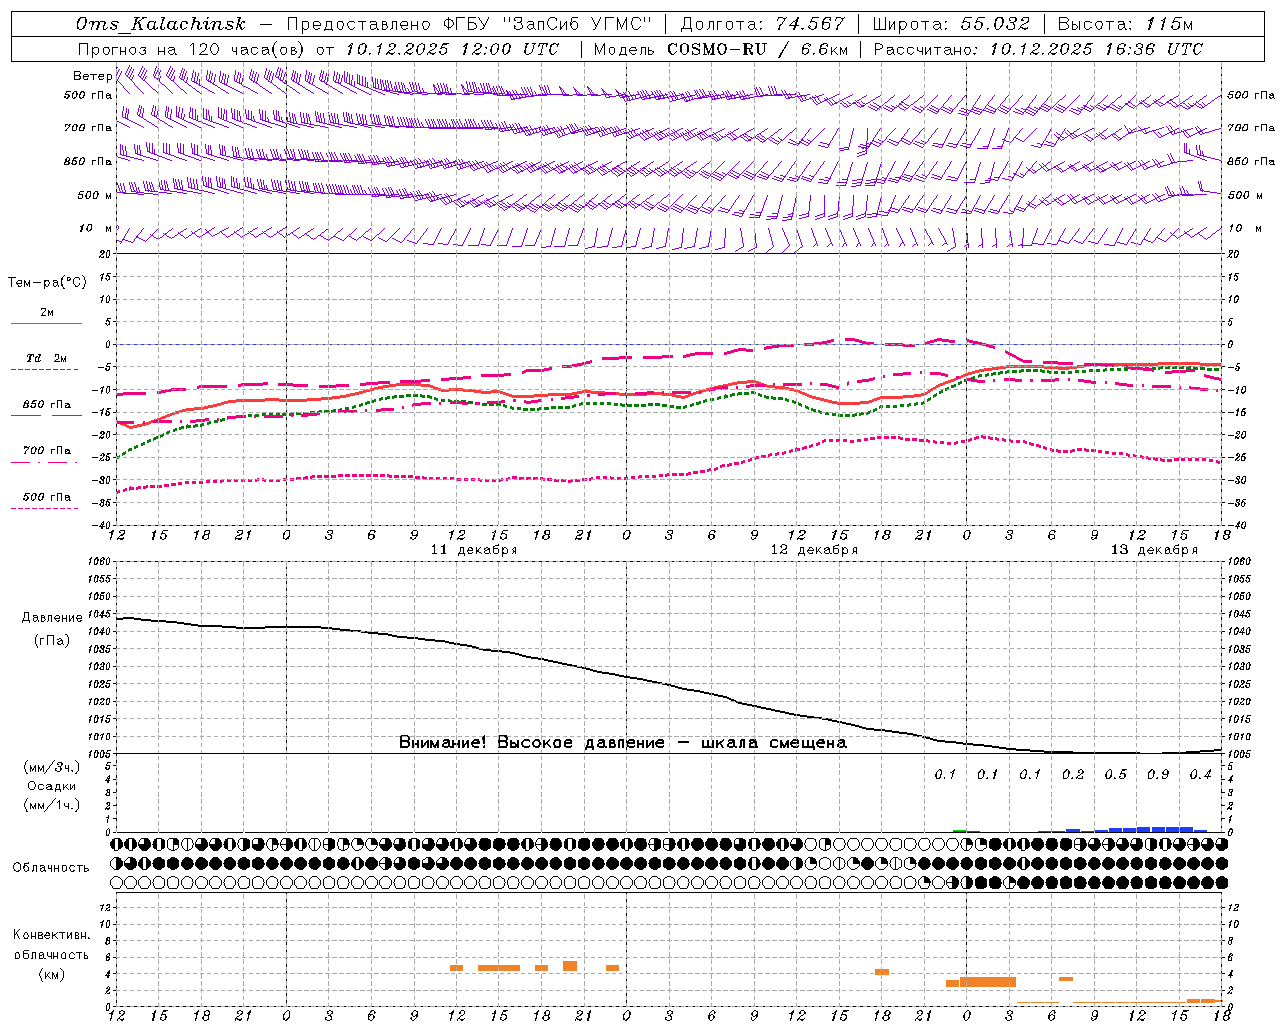Click the 0.2 precipitation amount value
Viewport: 1280px width, 1024px height.
coord(1073,774)
